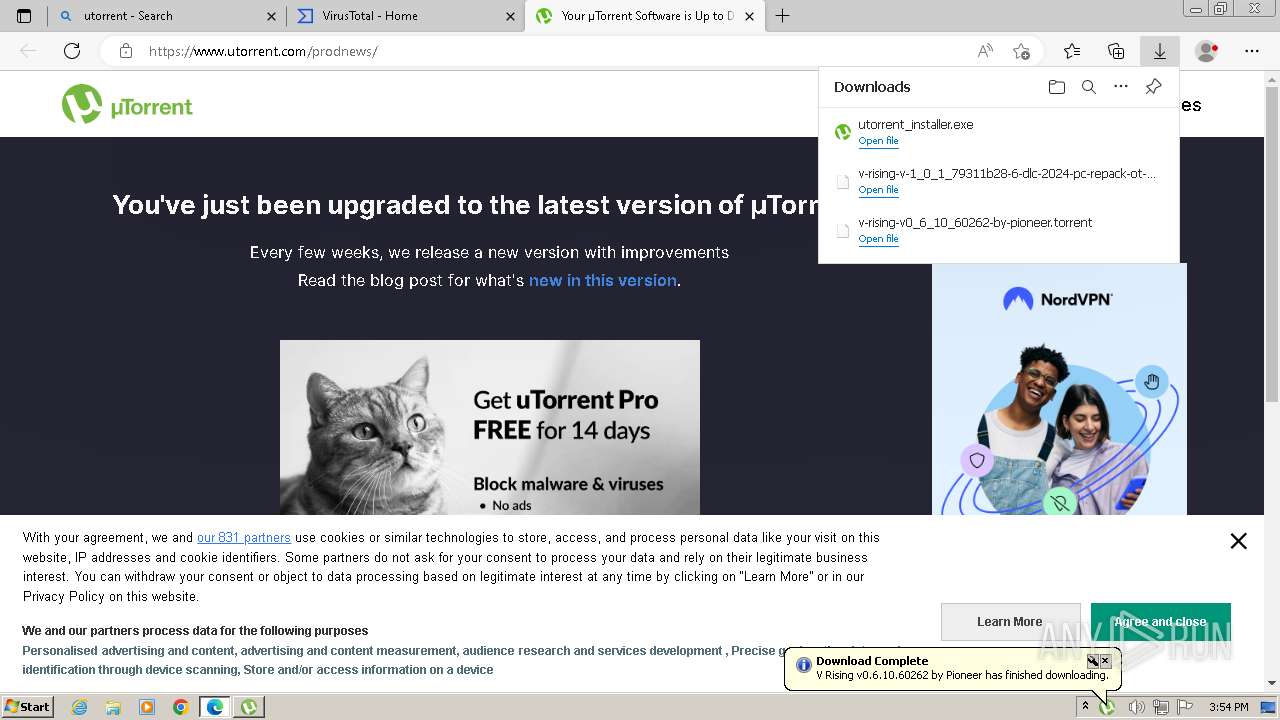Open the Action Center flag icon
The height and width of the screenshot is (720, 1280).
coord(1185,707)
